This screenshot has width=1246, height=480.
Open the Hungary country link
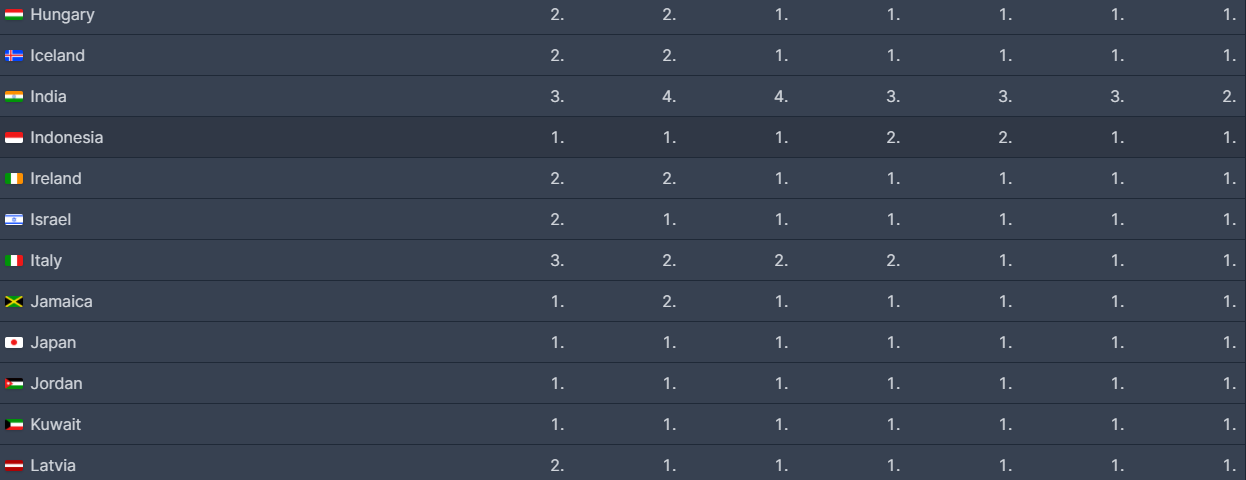pos(62,15)
